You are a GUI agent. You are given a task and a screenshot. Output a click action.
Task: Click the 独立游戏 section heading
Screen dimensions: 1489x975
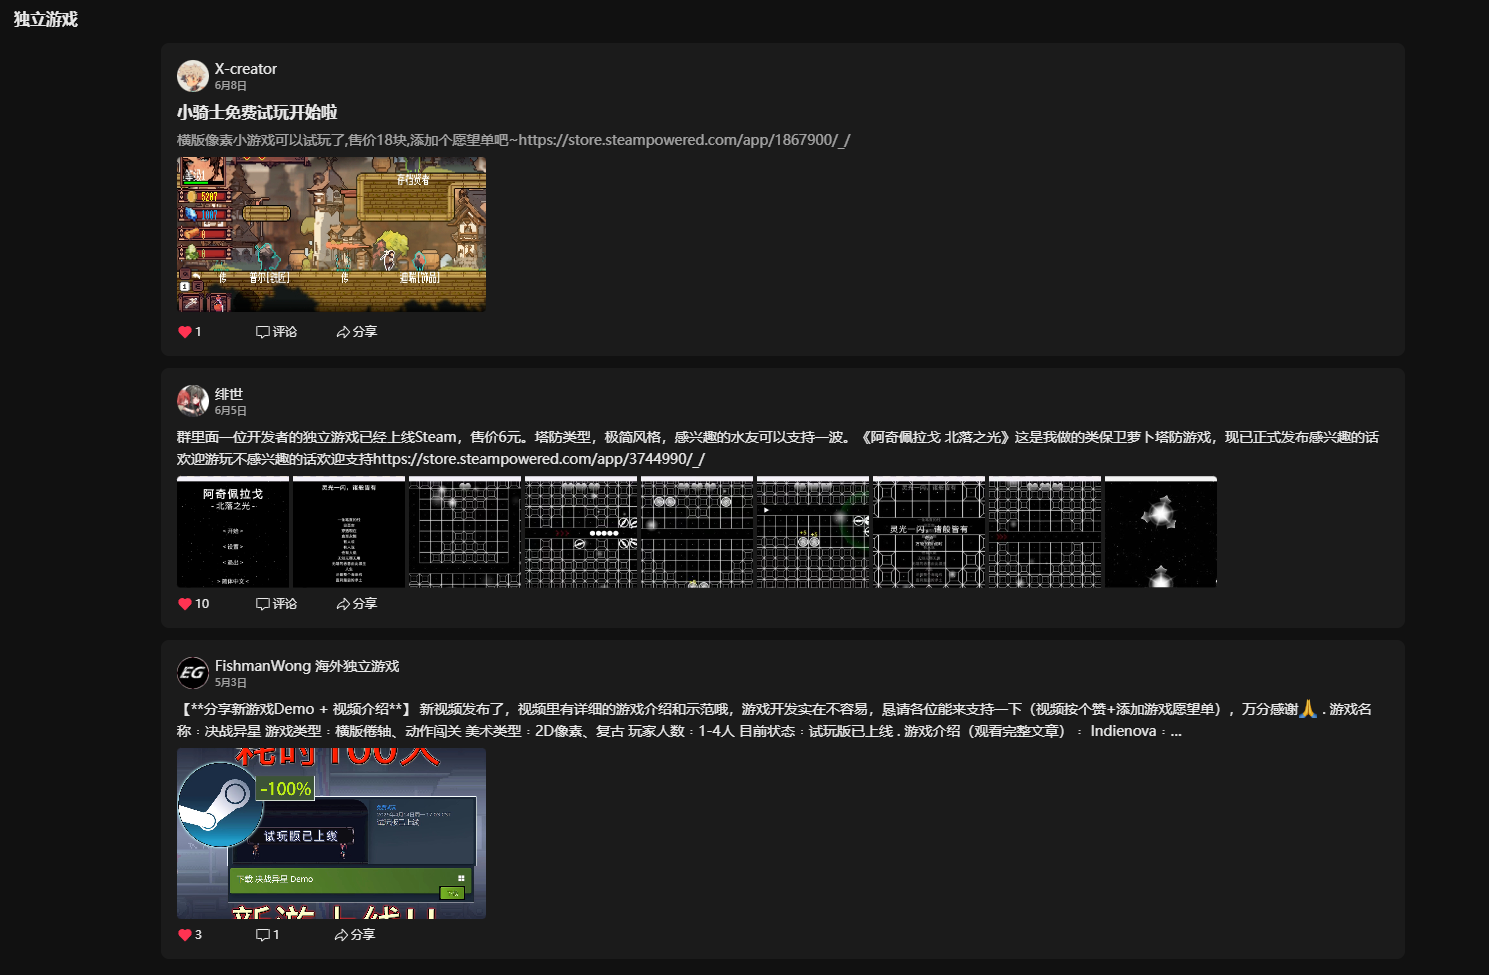pyautogui.click(x=46, y=19)
